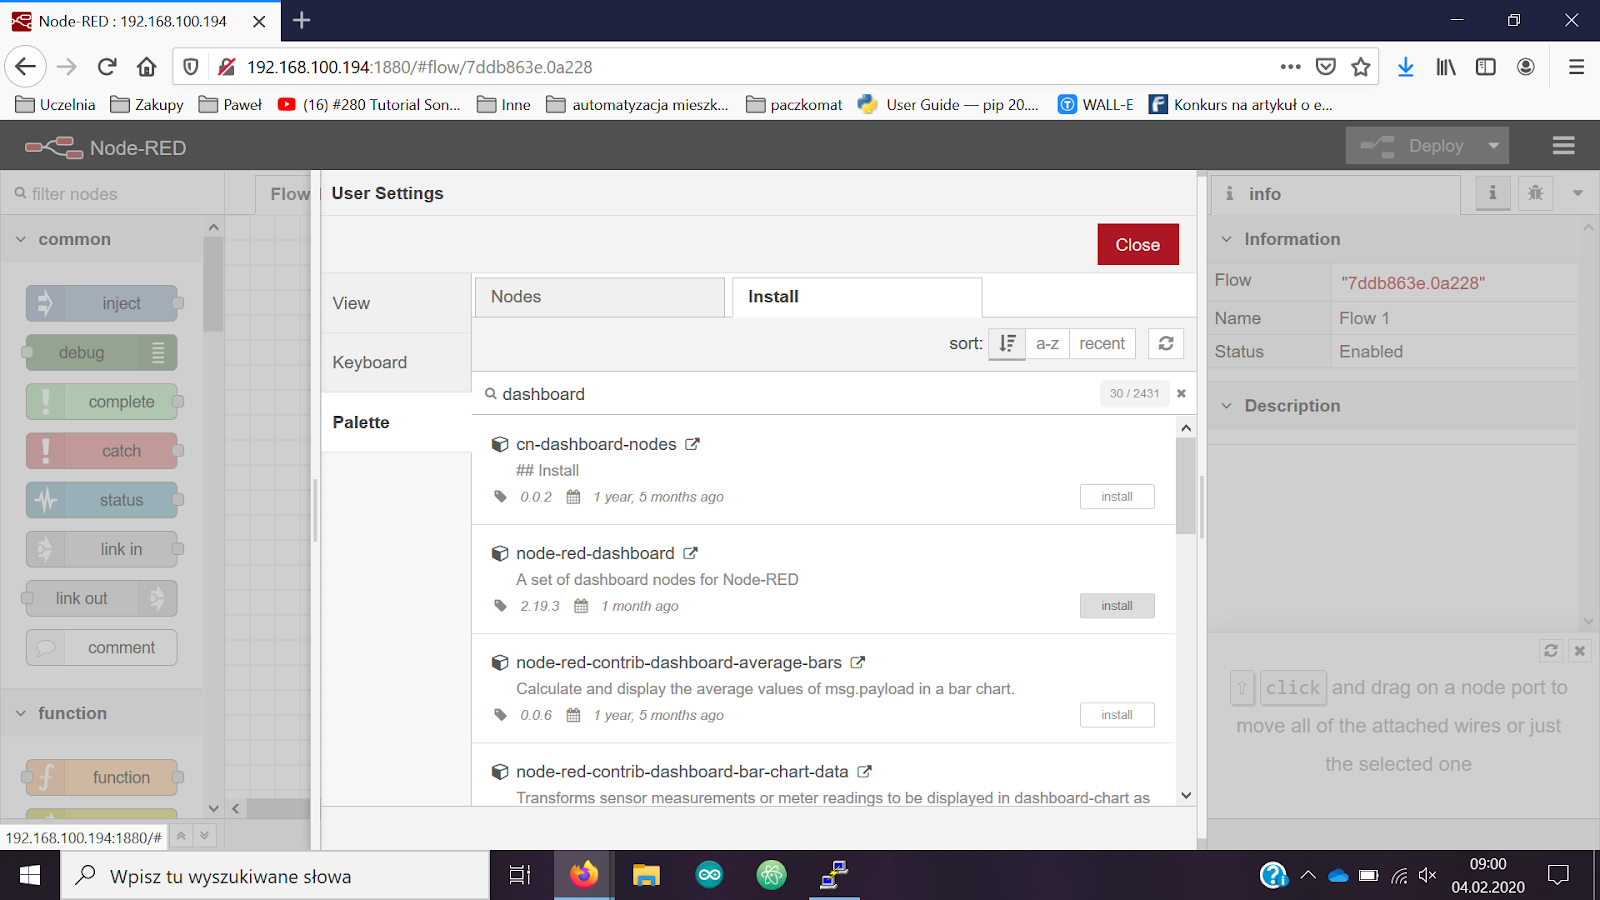Open the Uczelnia bookmarks folder

point(56,104)
